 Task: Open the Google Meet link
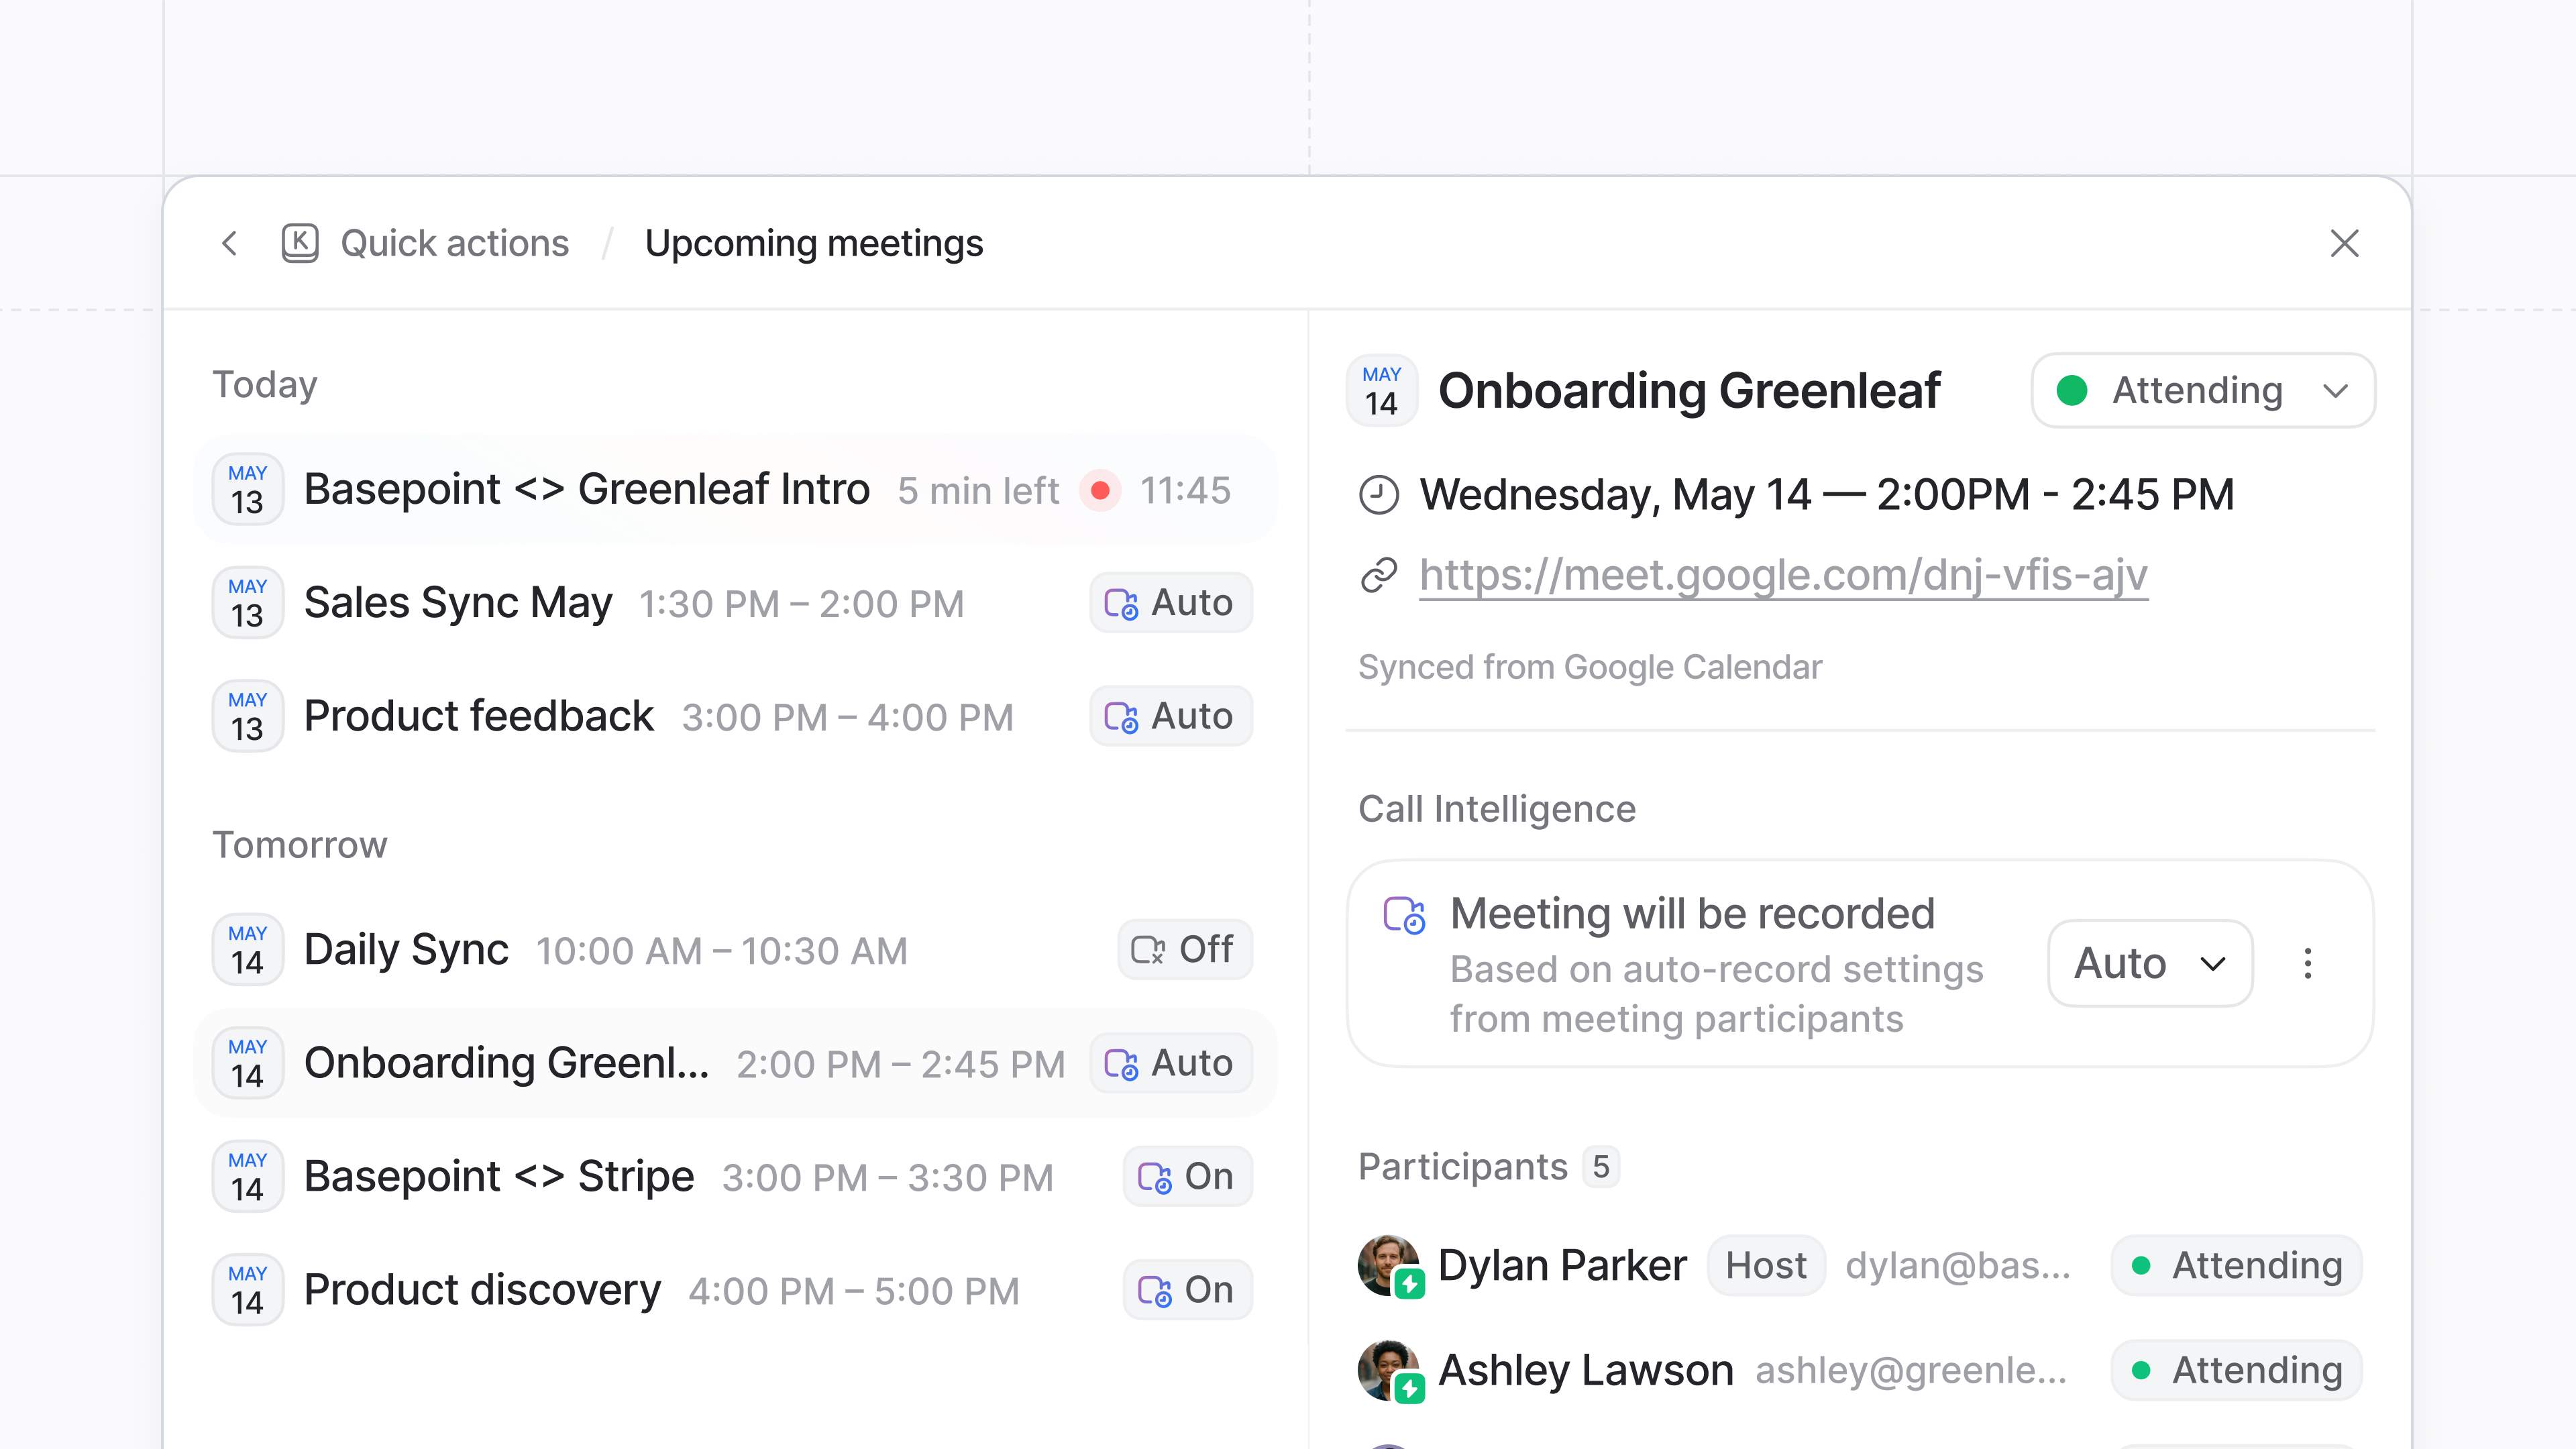(x=1783, y=575)
